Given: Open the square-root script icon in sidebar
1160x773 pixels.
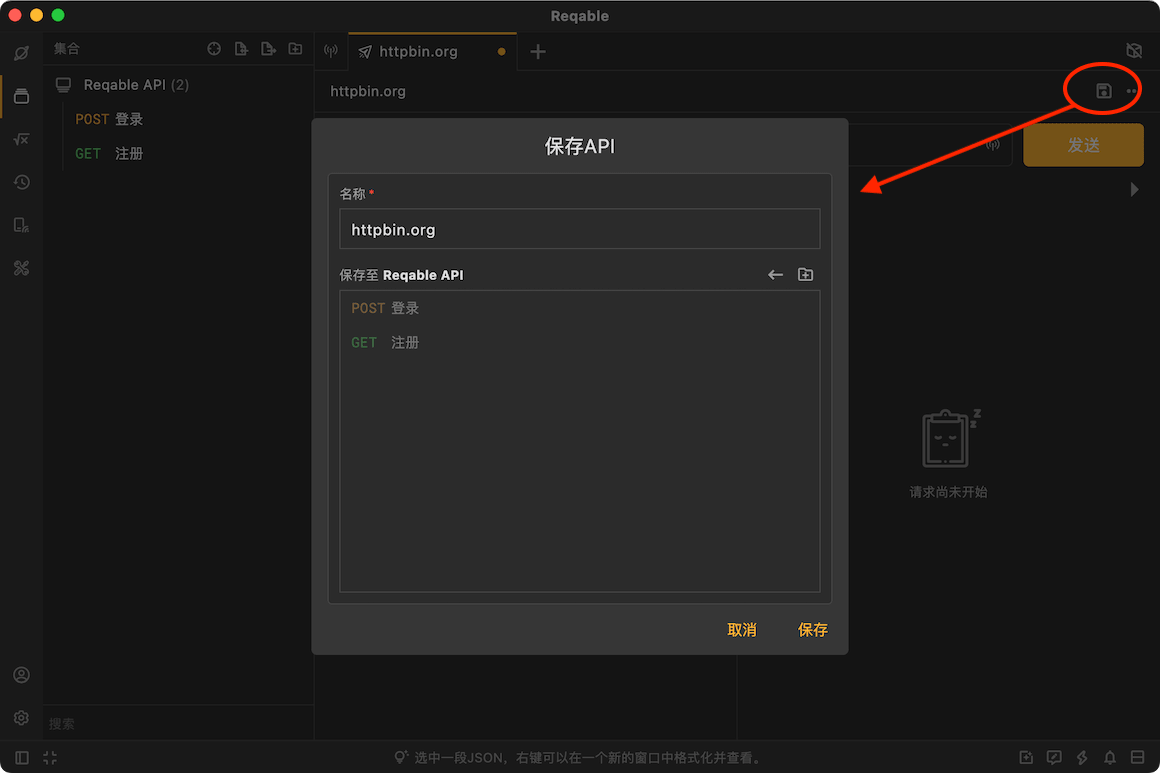Looking at the screenshot, I should coord(21,139).
